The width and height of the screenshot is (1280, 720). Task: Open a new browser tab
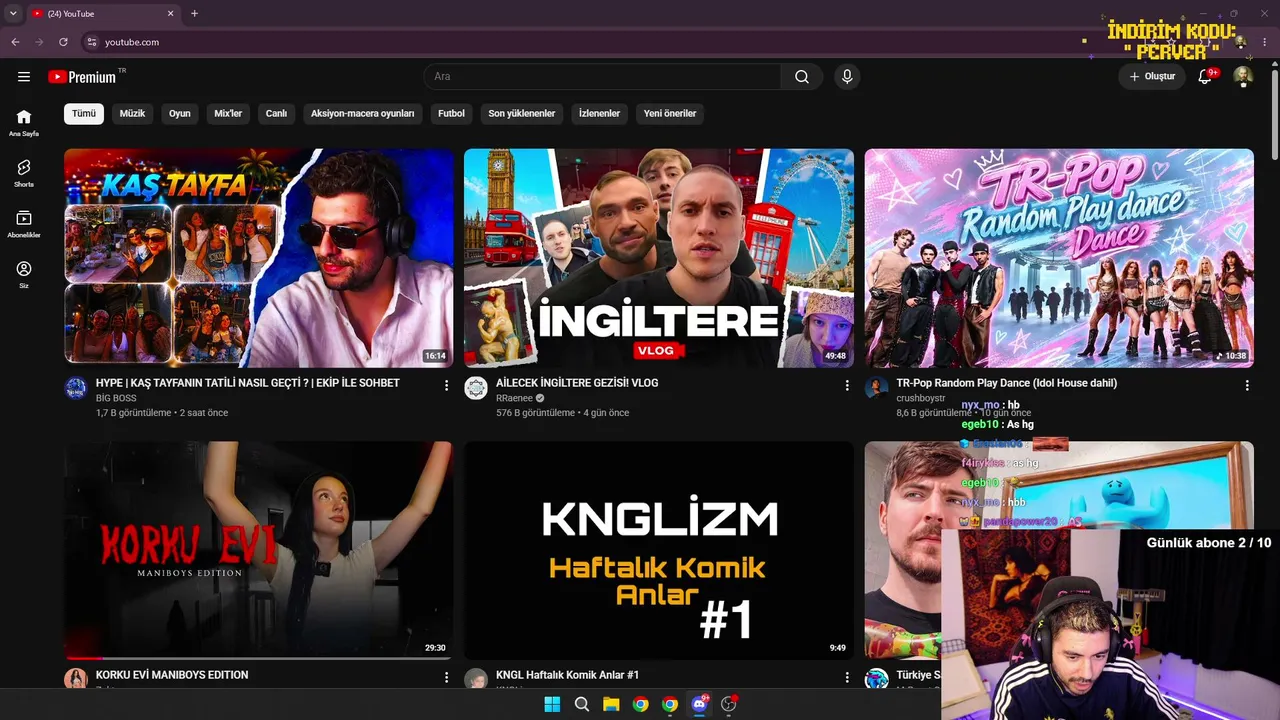click(194, 14)
